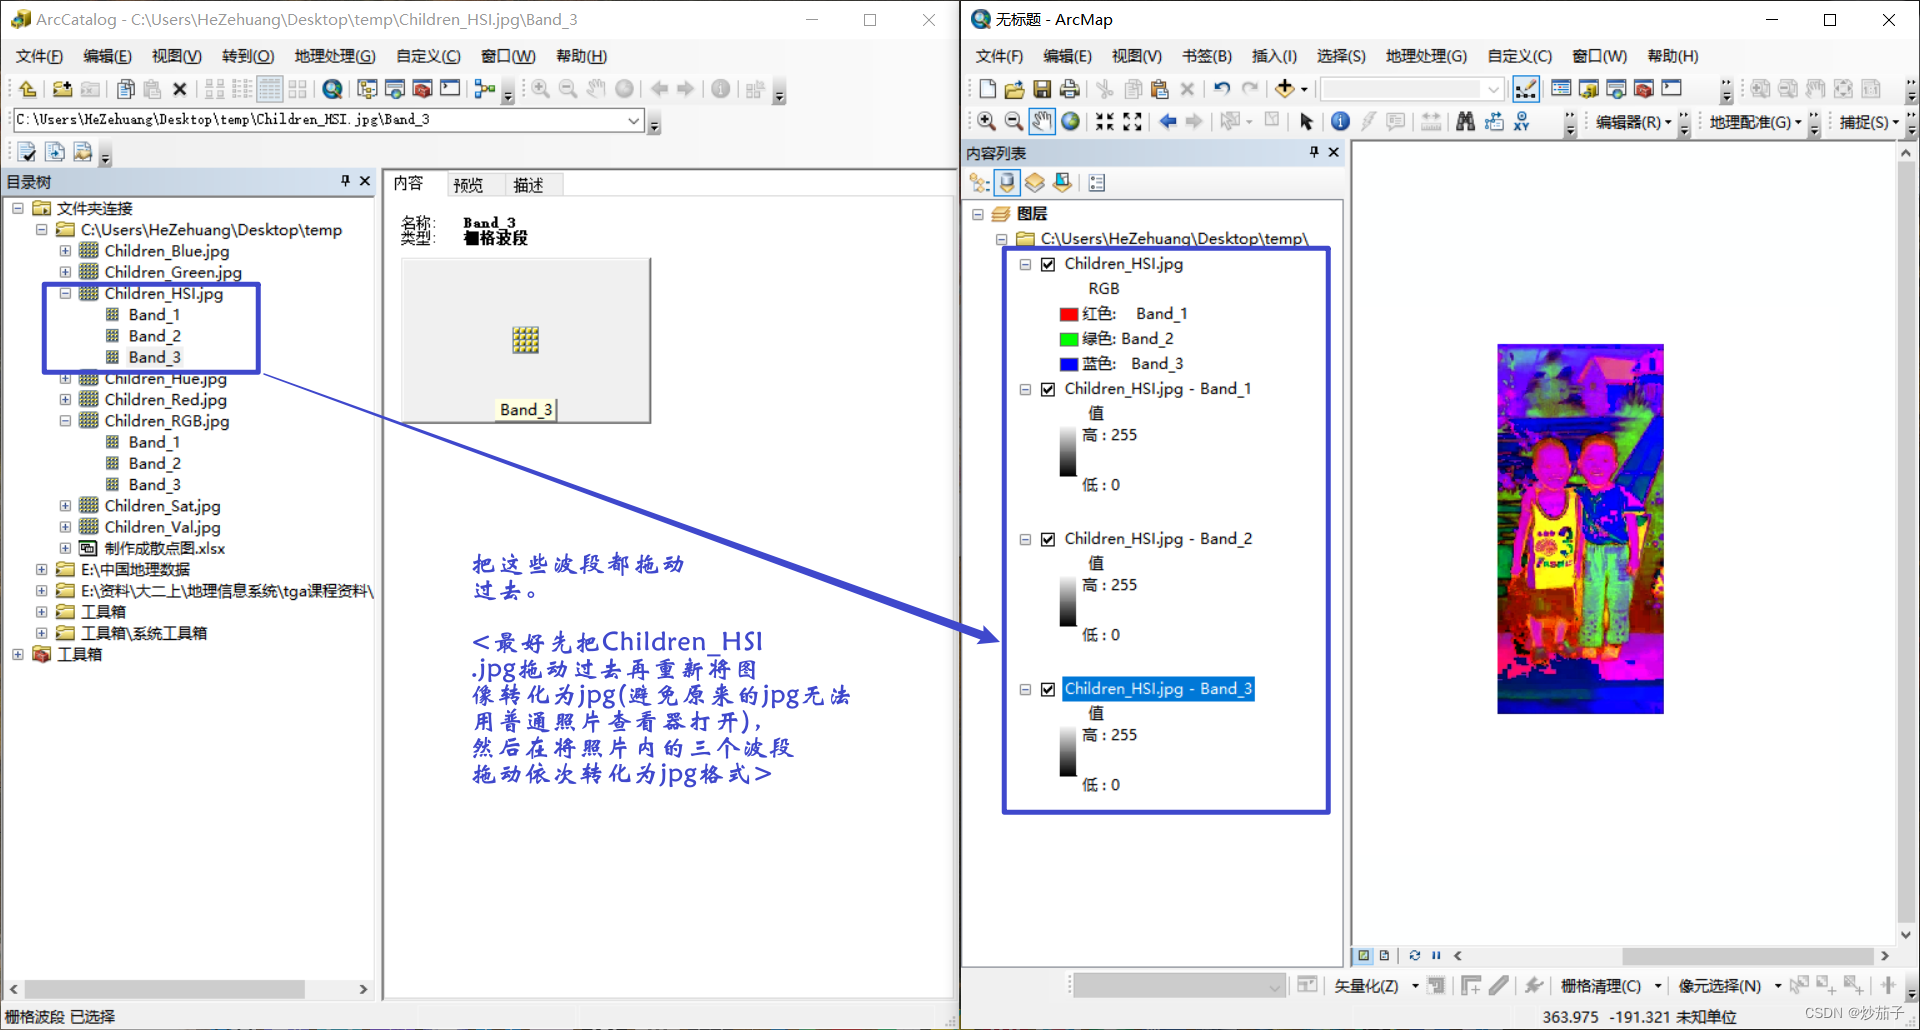Click the Delete X icon in ArcCatalog toolbar
The height and width of the screenshot is (1030, 1920).
180,89
